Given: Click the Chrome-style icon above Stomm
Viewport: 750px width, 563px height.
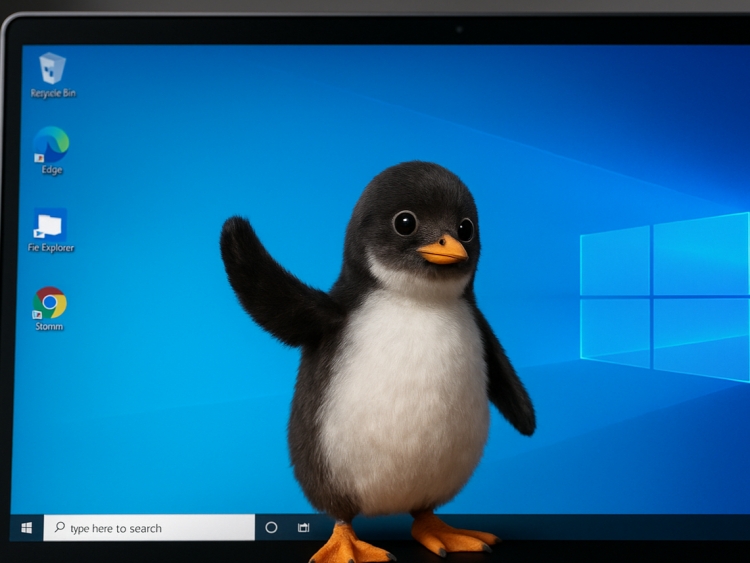Looking at the screenshot, I should [50, 302].
